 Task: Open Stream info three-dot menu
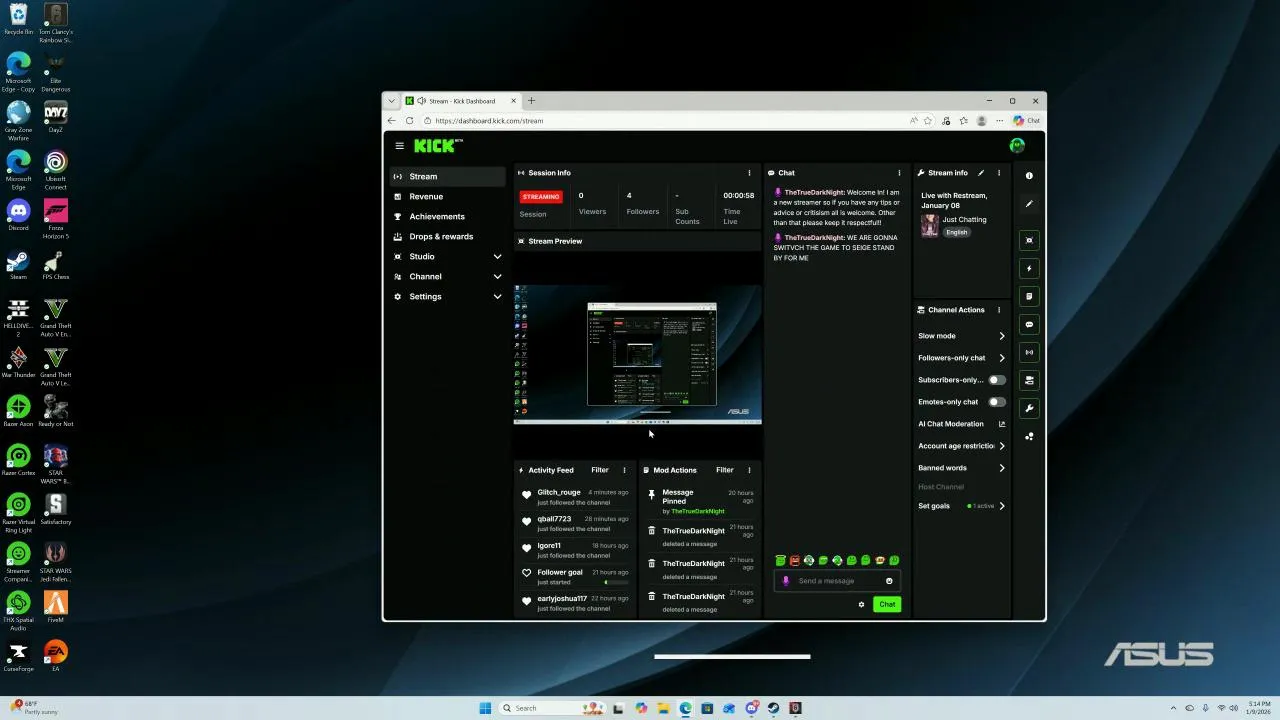pyautogui.click(x=998, y=173)
